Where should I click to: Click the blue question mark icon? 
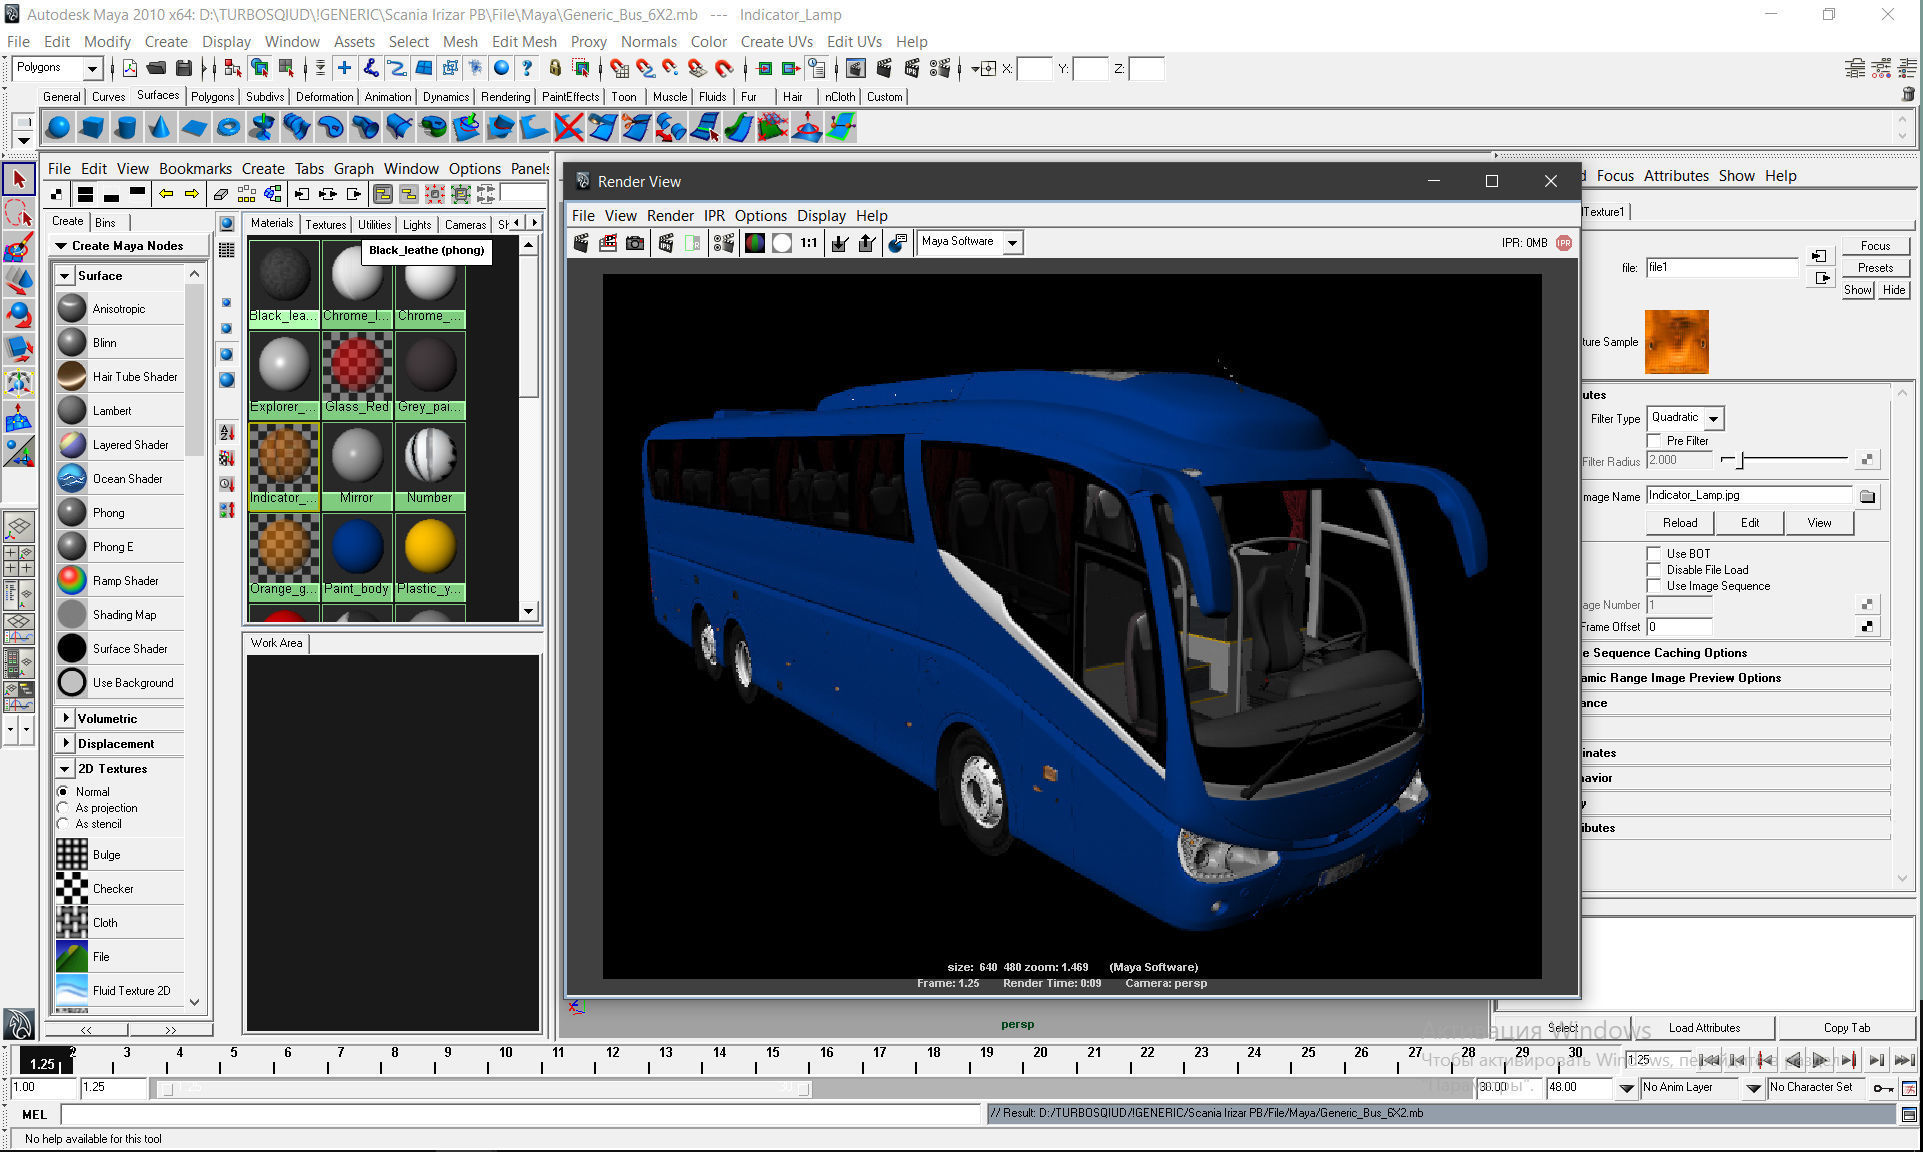tap(527, 68)
